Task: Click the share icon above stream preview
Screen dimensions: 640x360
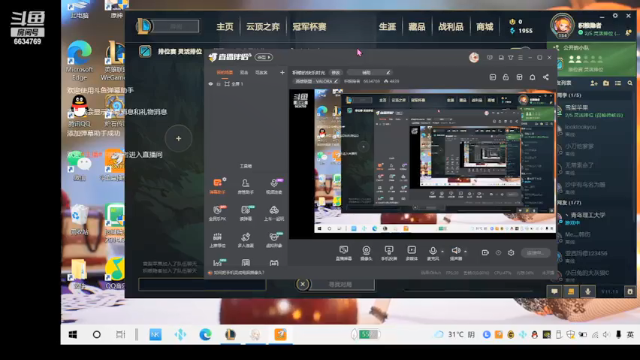Action: [x=546, y=77]
